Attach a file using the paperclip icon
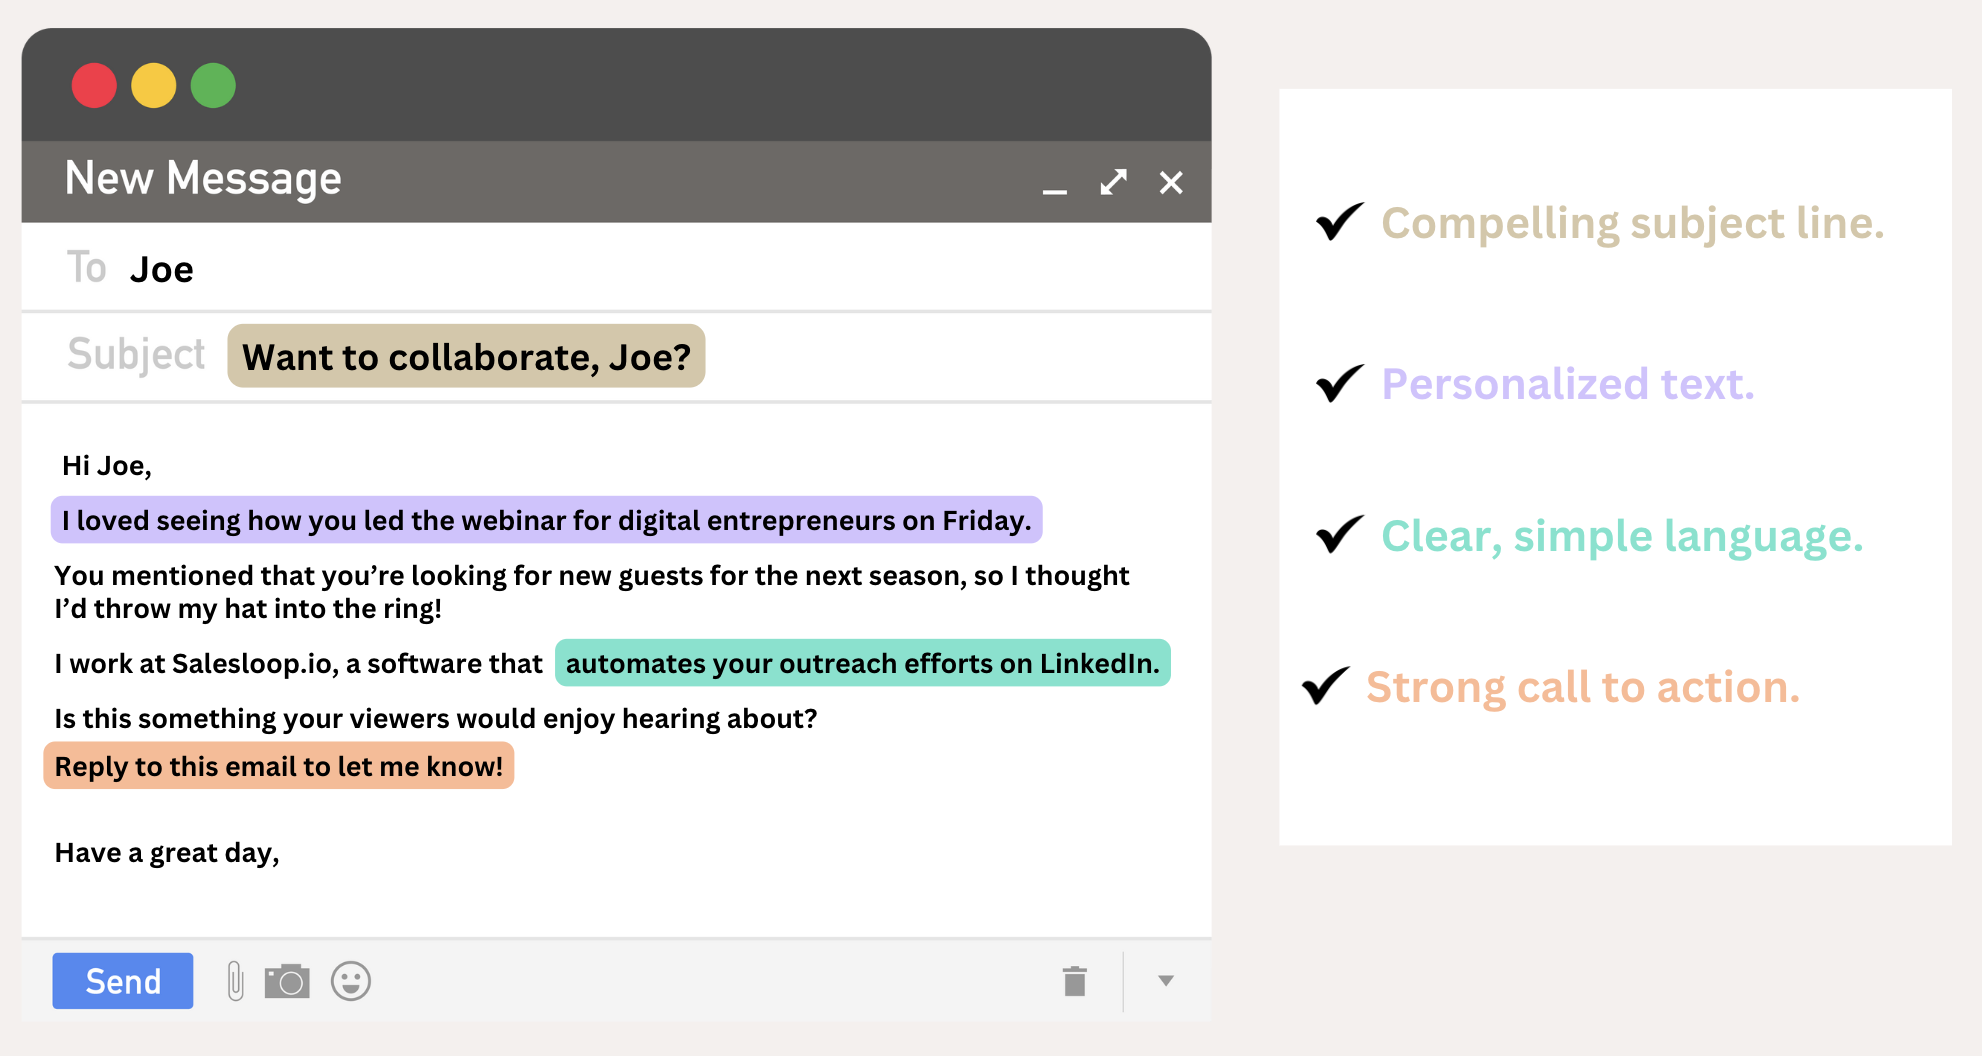 (x=233, y=981)
